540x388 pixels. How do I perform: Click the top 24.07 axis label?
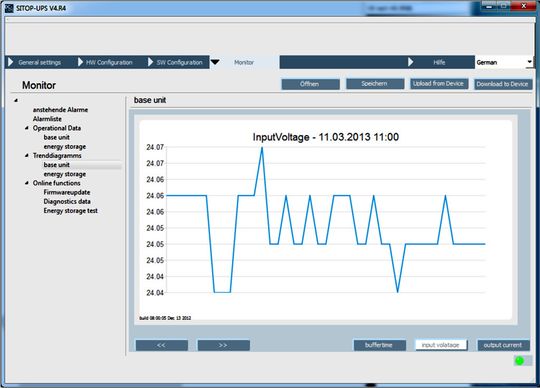pos(155,147)
